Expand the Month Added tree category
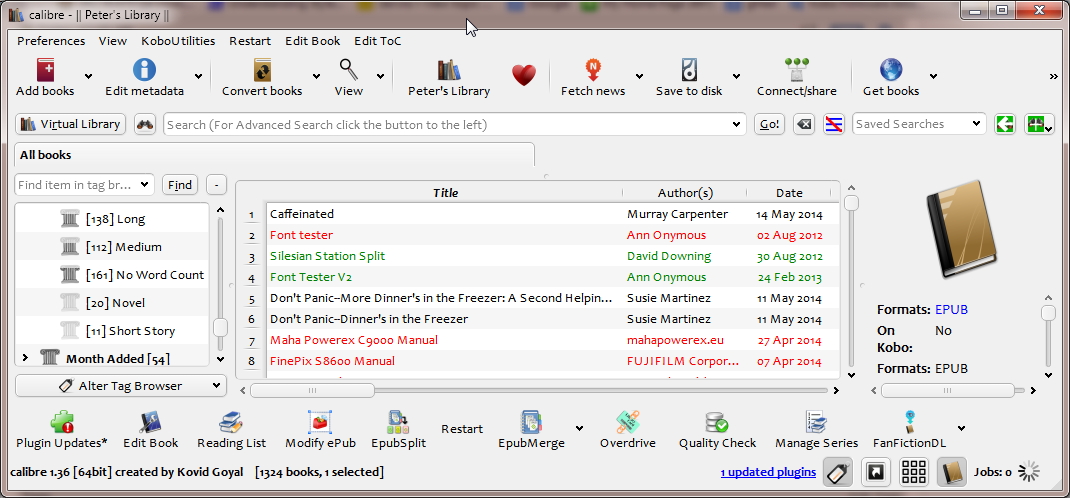The width and height of the screenshot is (1070, 498). pyautogui.click(x=25, y=357)
